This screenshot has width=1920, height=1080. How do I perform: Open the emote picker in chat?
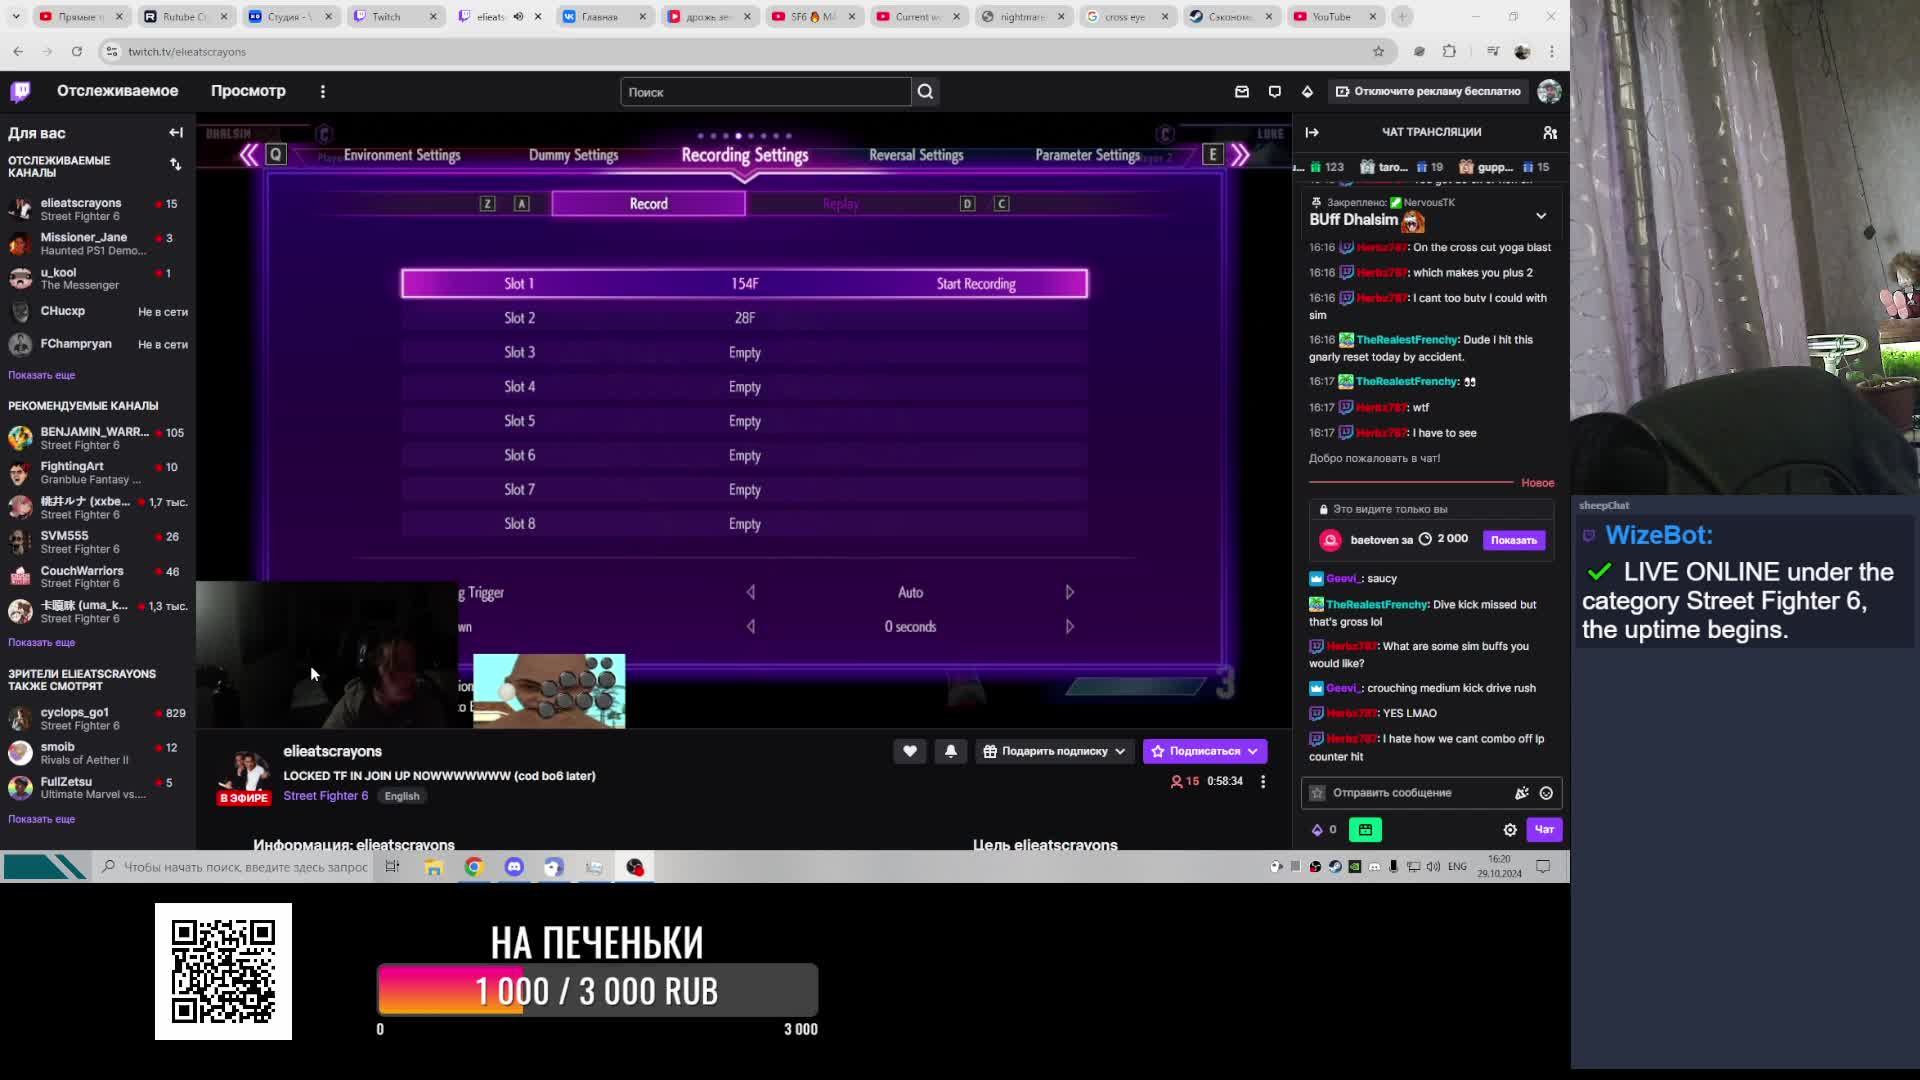point(1546,793)
